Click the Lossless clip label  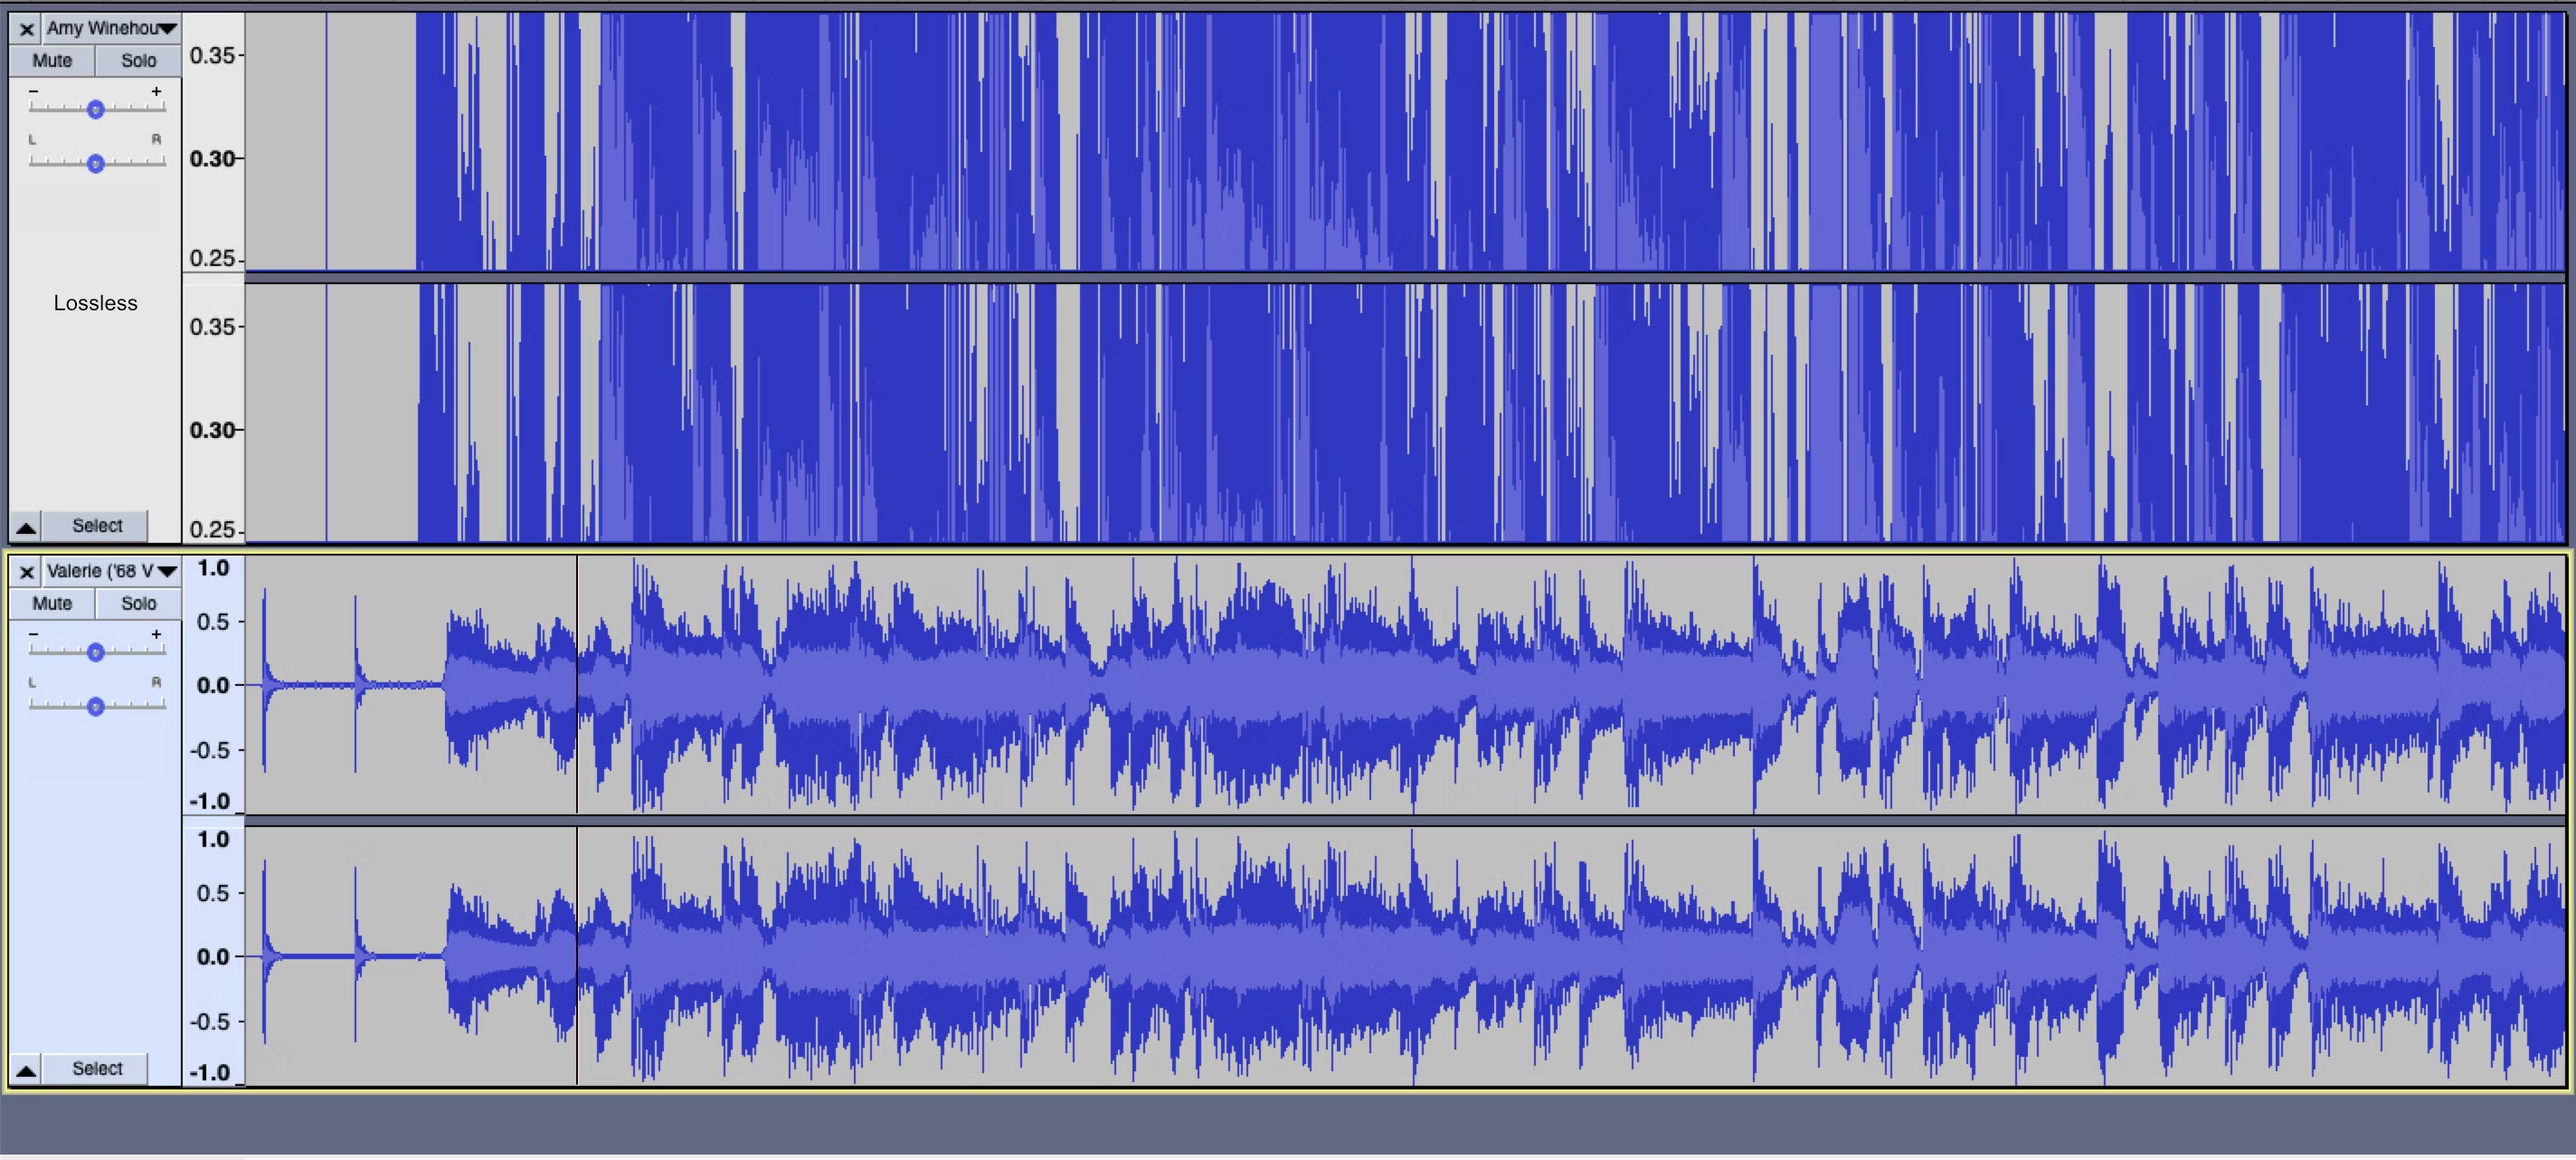tap(95, 302)
